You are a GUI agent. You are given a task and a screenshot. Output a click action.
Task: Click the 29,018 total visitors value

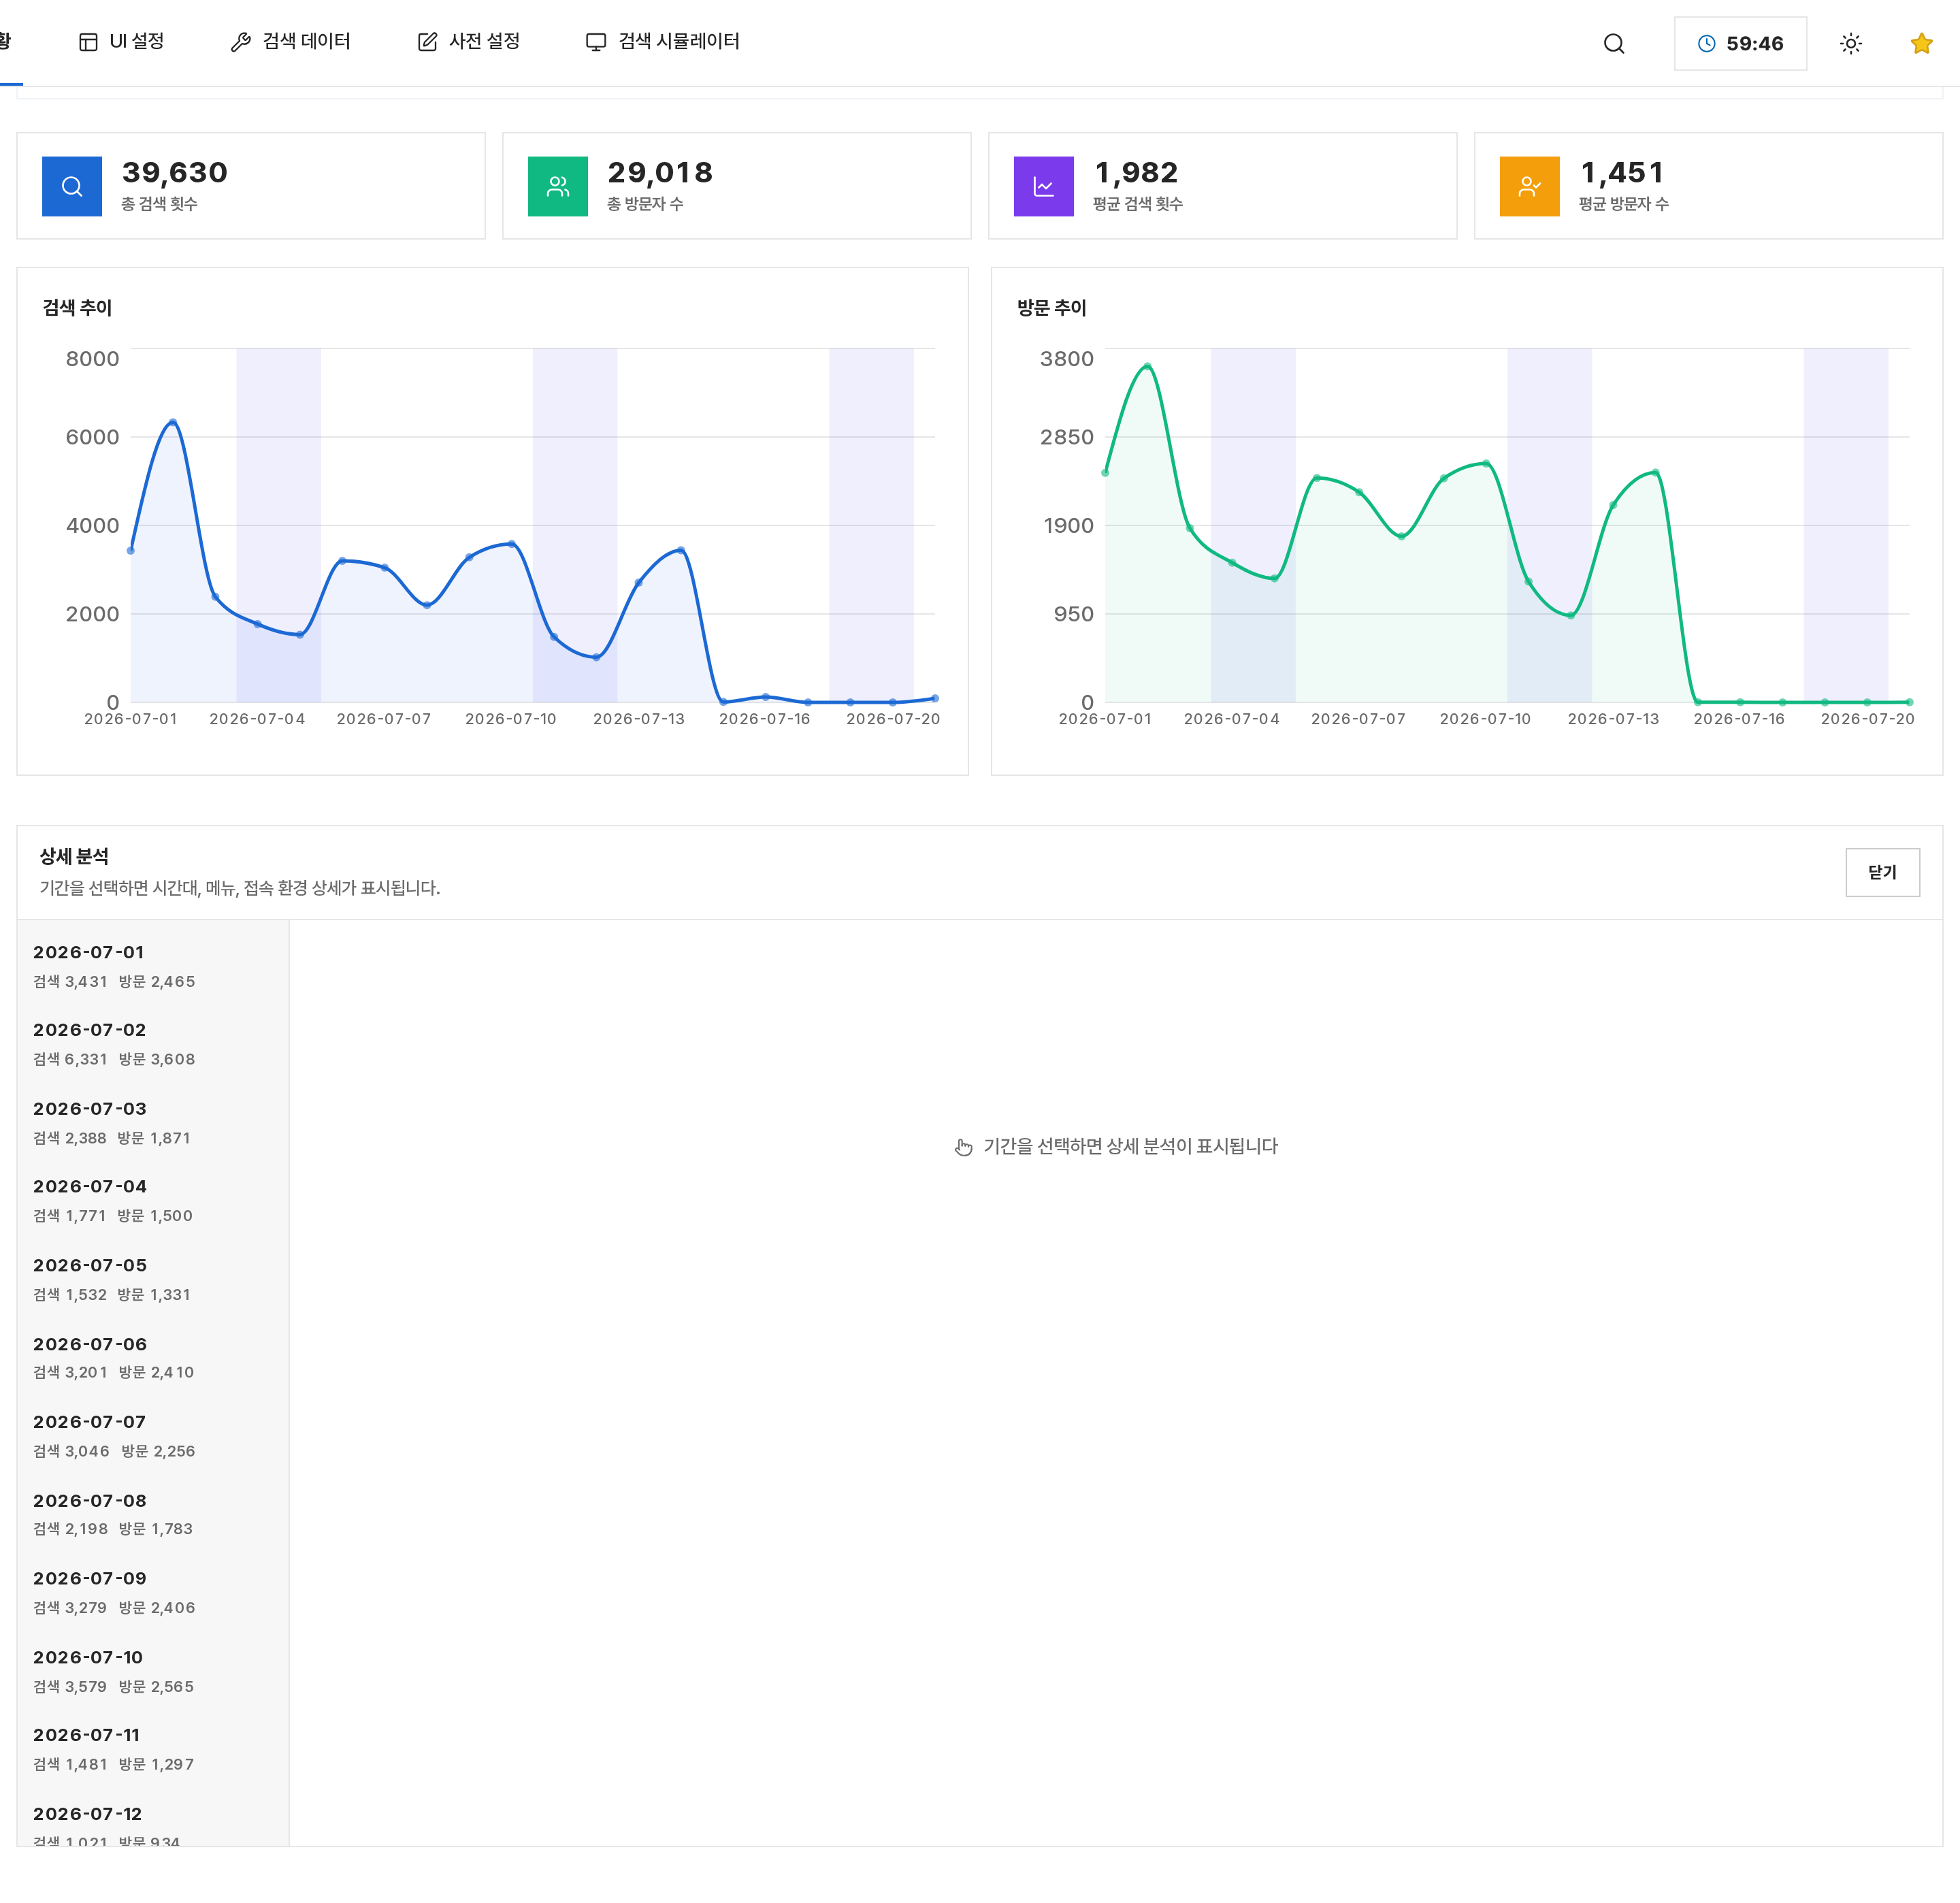pyautogui.click(x=660, y=172)
